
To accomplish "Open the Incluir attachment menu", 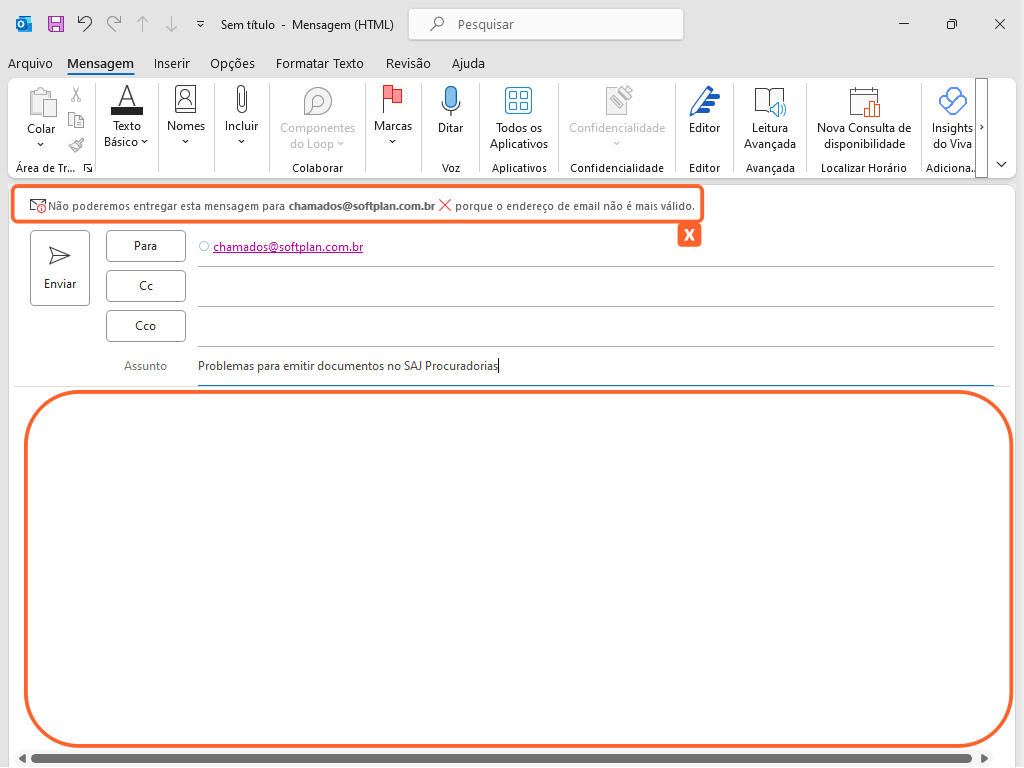I will pyautogui.click(x=242, y=116).
